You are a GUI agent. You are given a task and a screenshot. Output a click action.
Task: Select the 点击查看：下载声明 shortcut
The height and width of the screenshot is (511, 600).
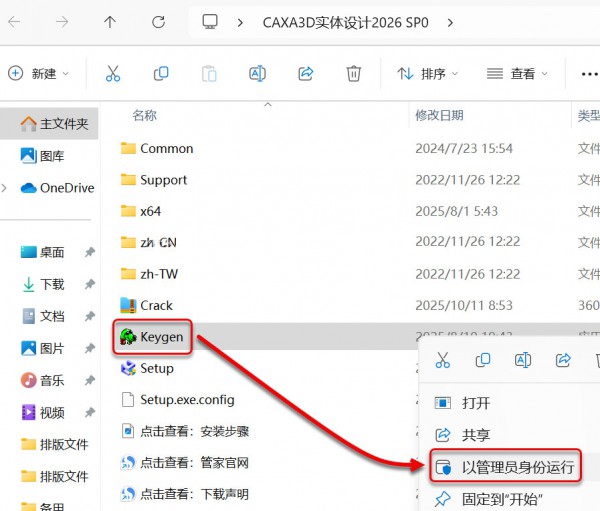tap(185, 494)
